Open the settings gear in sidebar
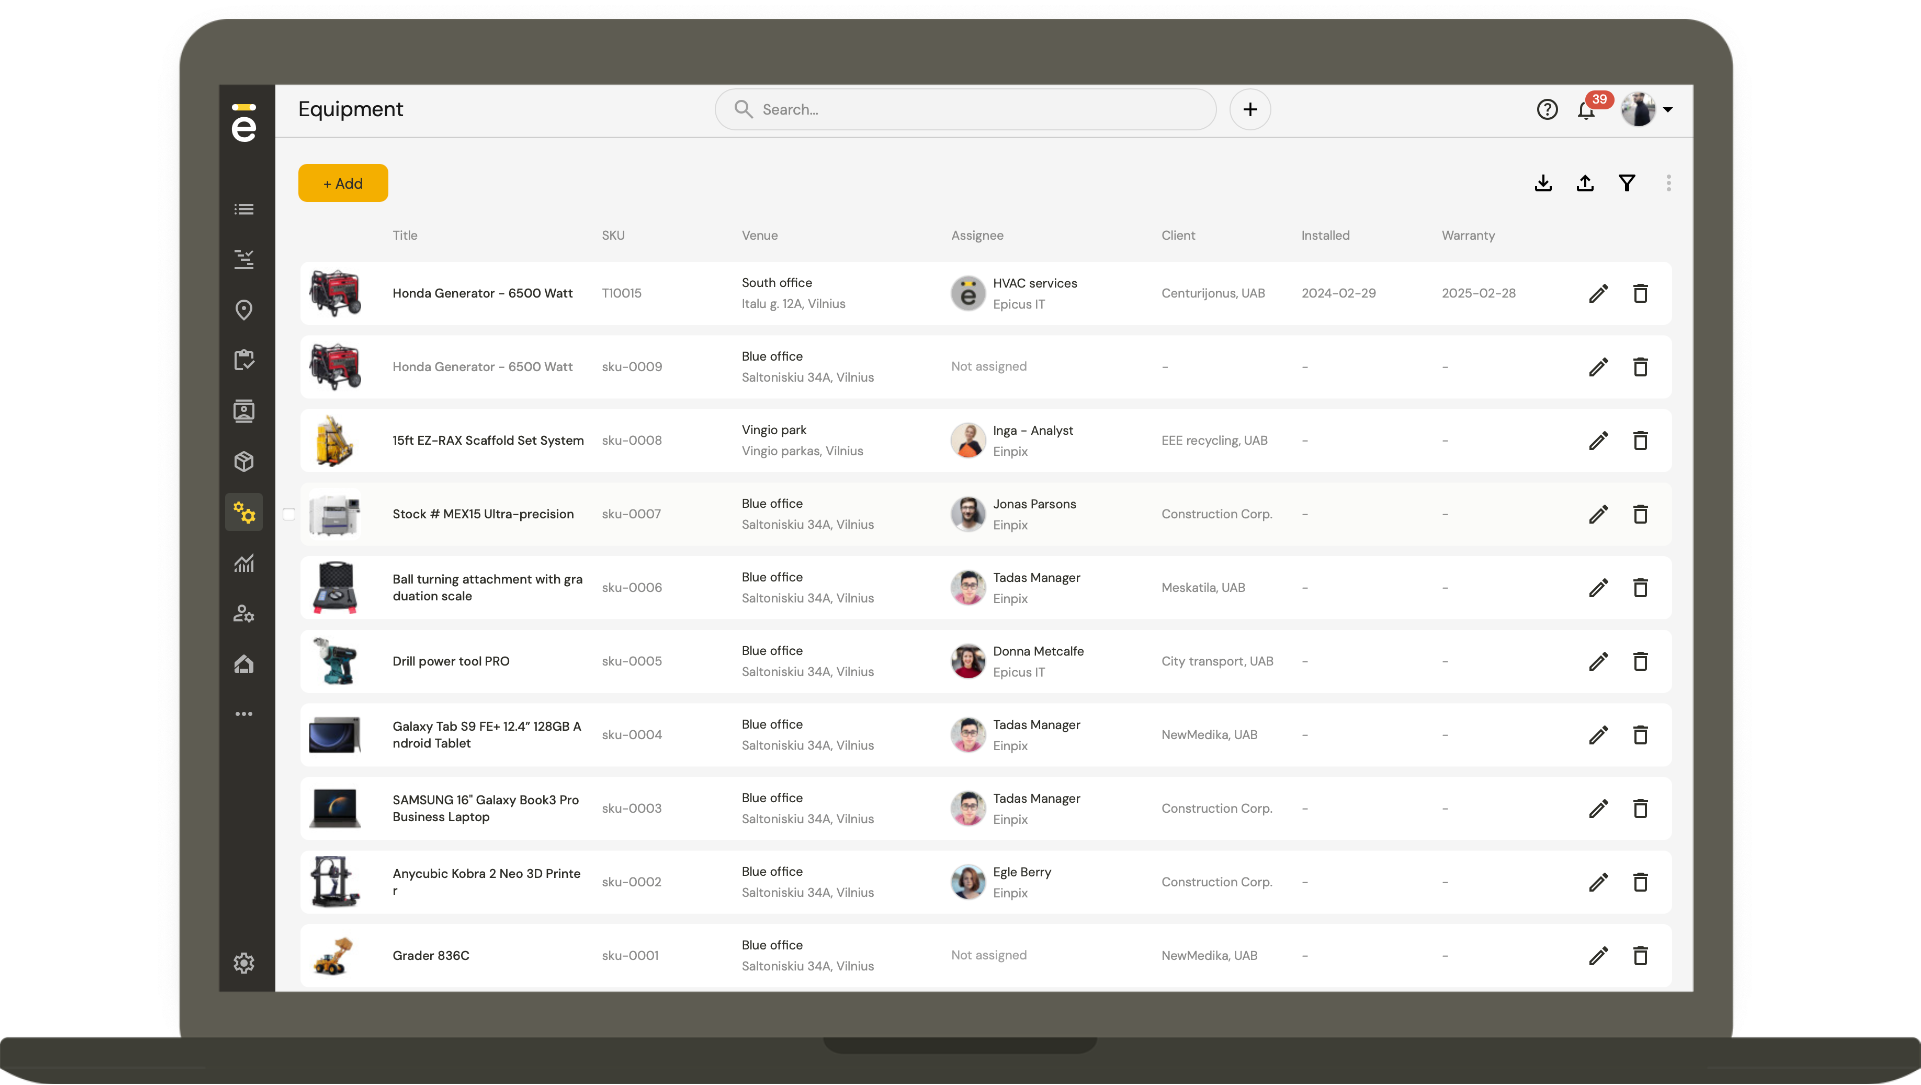1921x1085 pixels. (244, 963)
